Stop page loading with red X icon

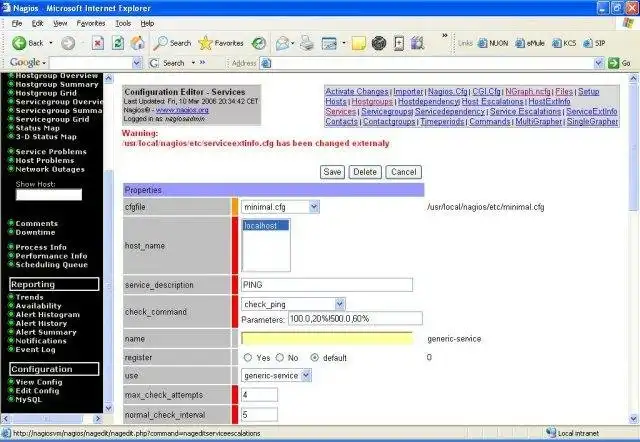pyautogui.click(x=98, y=43)
